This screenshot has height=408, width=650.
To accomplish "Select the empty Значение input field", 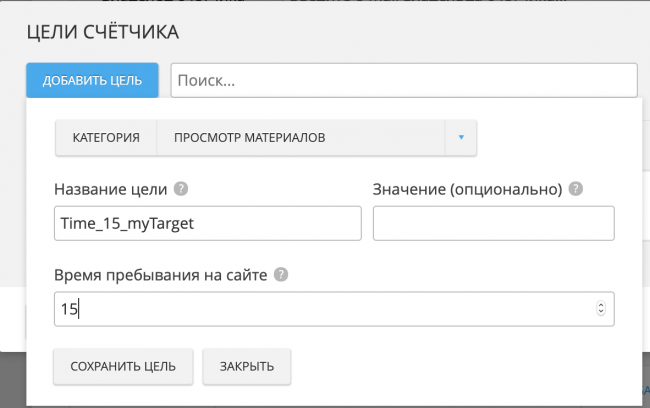I will 493,224.
